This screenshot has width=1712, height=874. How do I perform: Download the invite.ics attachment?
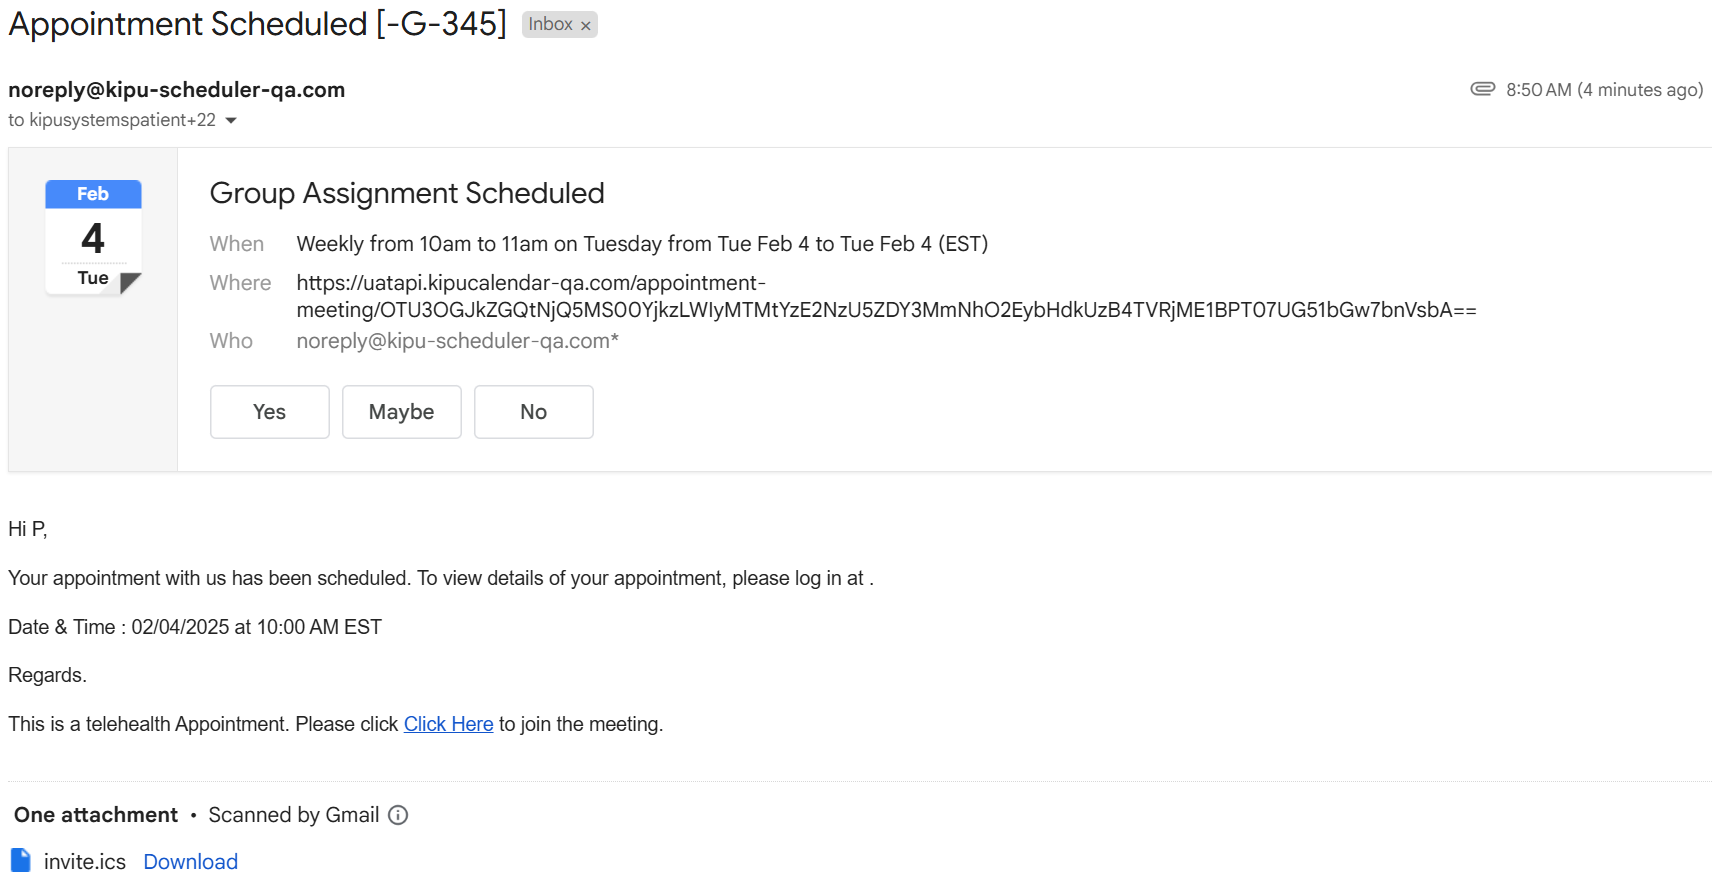click(190, 861)
